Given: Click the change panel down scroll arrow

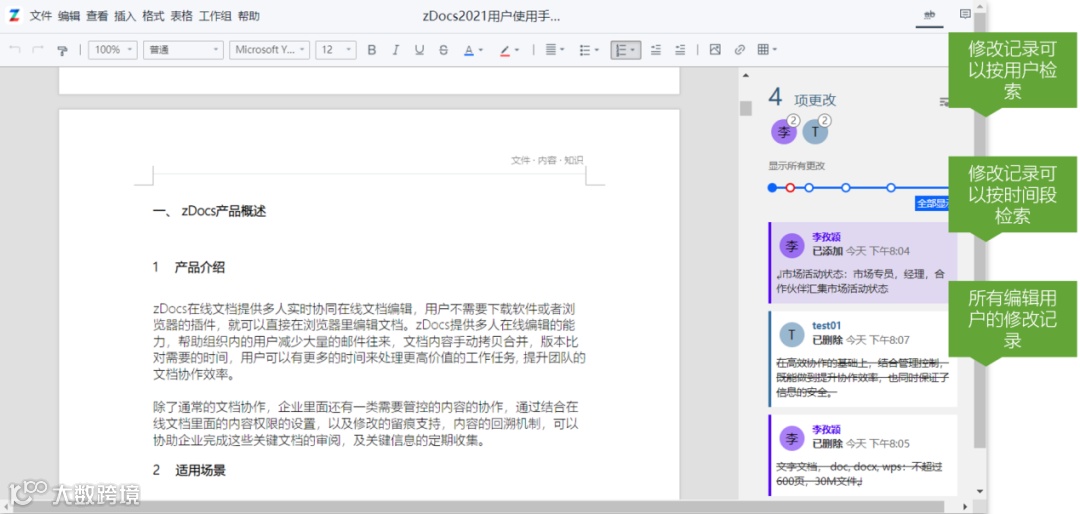Looking at the screenshot, I should pos(981,491).
